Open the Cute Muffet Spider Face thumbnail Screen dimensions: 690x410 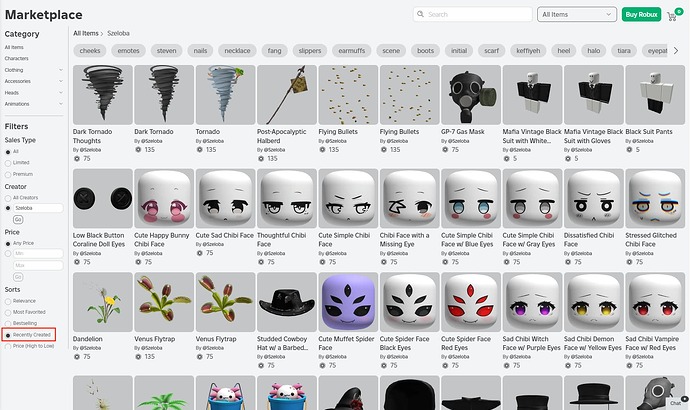[348, 302]
